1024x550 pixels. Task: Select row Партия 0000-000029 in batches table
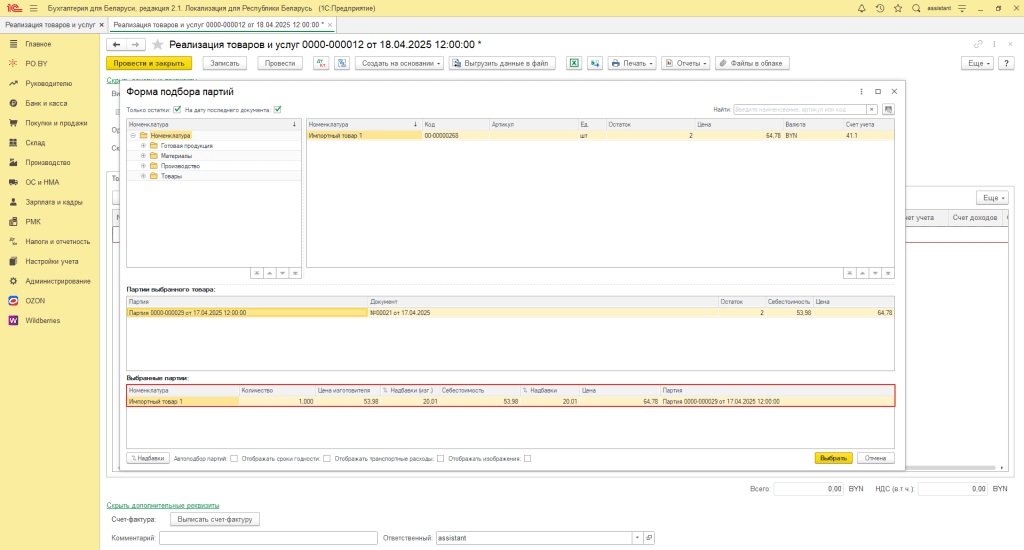tap(510, 313)
